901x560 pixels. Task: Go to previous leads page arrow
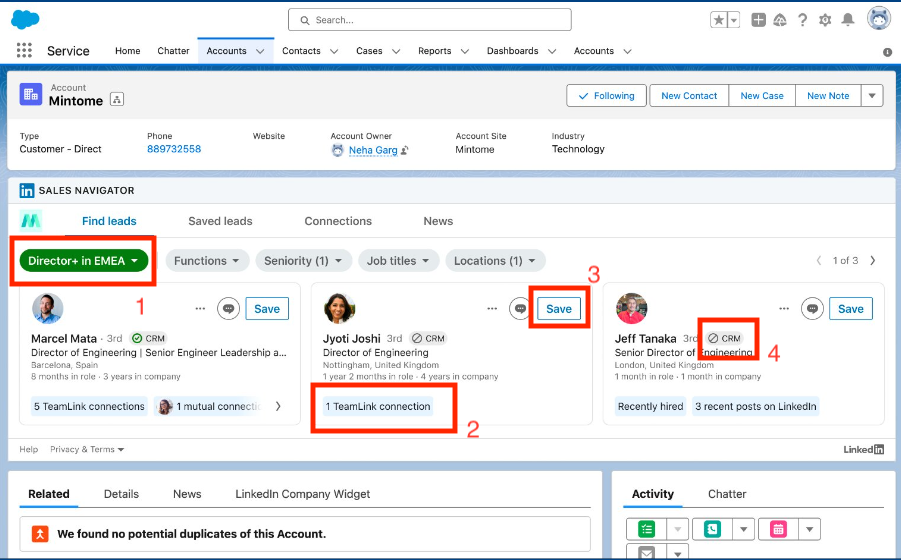pos(819,261)
